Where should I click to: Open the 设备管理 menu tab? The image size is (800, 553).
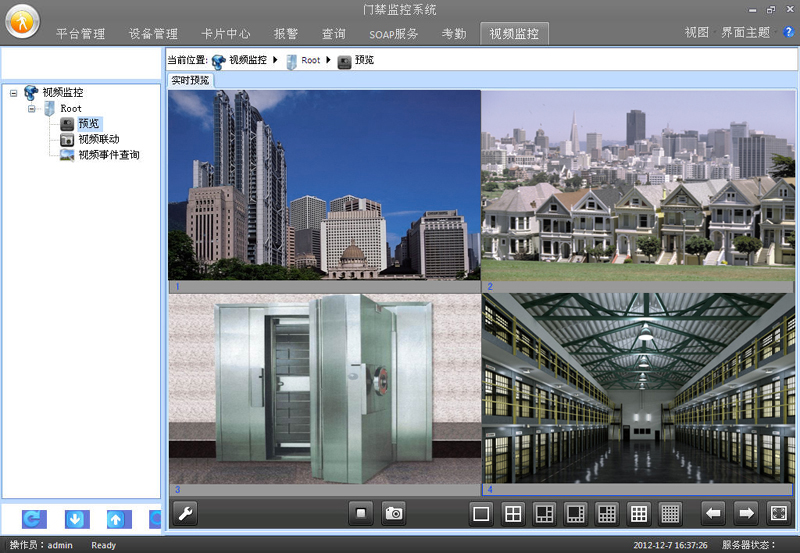[153, 34]
